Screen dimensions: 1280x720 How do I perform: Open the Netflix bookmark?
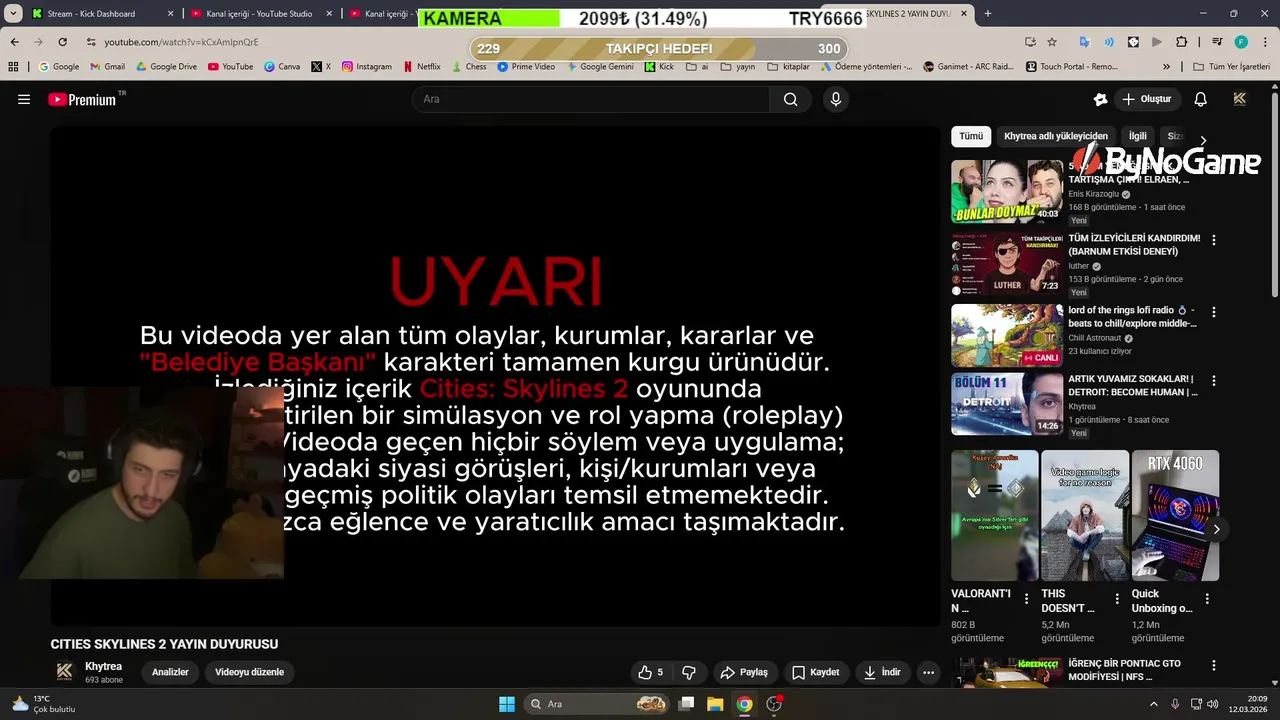pos(421,66)
